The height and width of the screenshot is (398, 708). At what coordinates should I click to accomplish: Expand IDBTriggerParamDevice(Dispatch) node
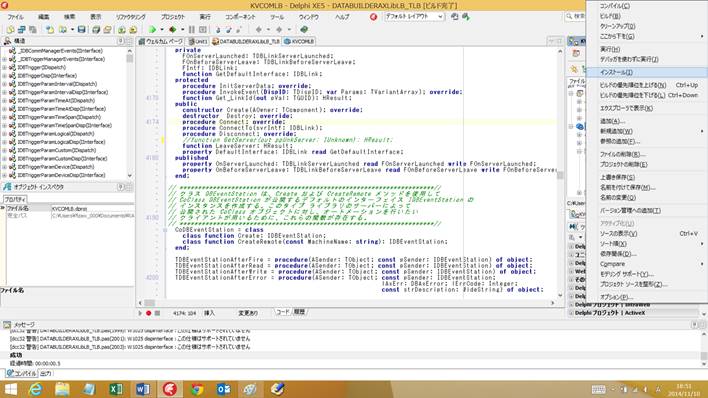(x=5, y=167)
